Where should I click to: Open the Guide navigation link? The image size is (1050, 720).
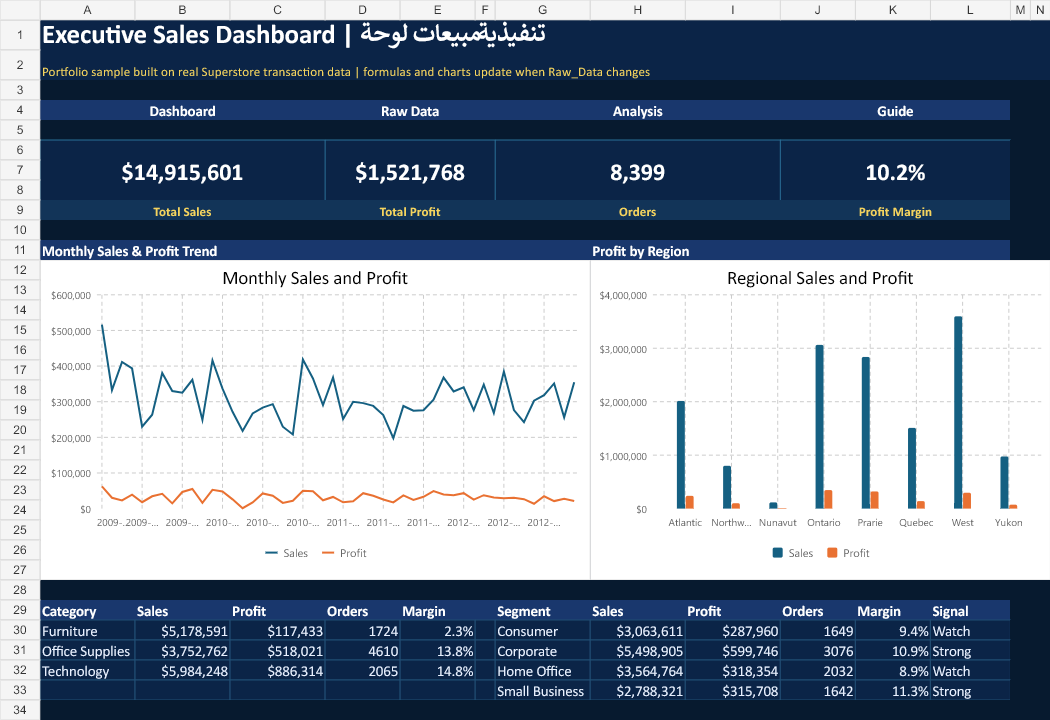coord(895,111)
